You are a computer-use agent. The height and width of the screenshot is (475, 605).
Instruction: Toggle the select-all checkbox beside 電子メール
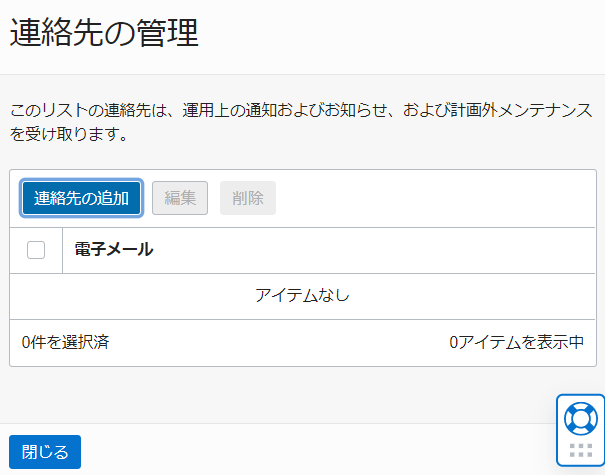36,250
